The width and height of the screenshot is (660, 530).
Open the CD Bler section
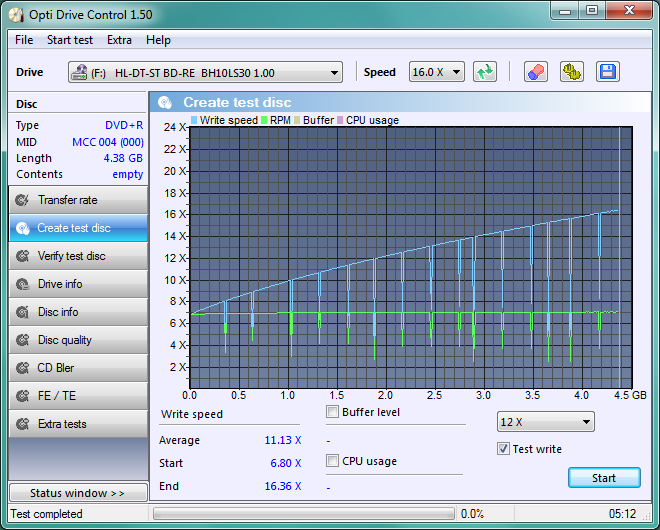pos(78,368)
